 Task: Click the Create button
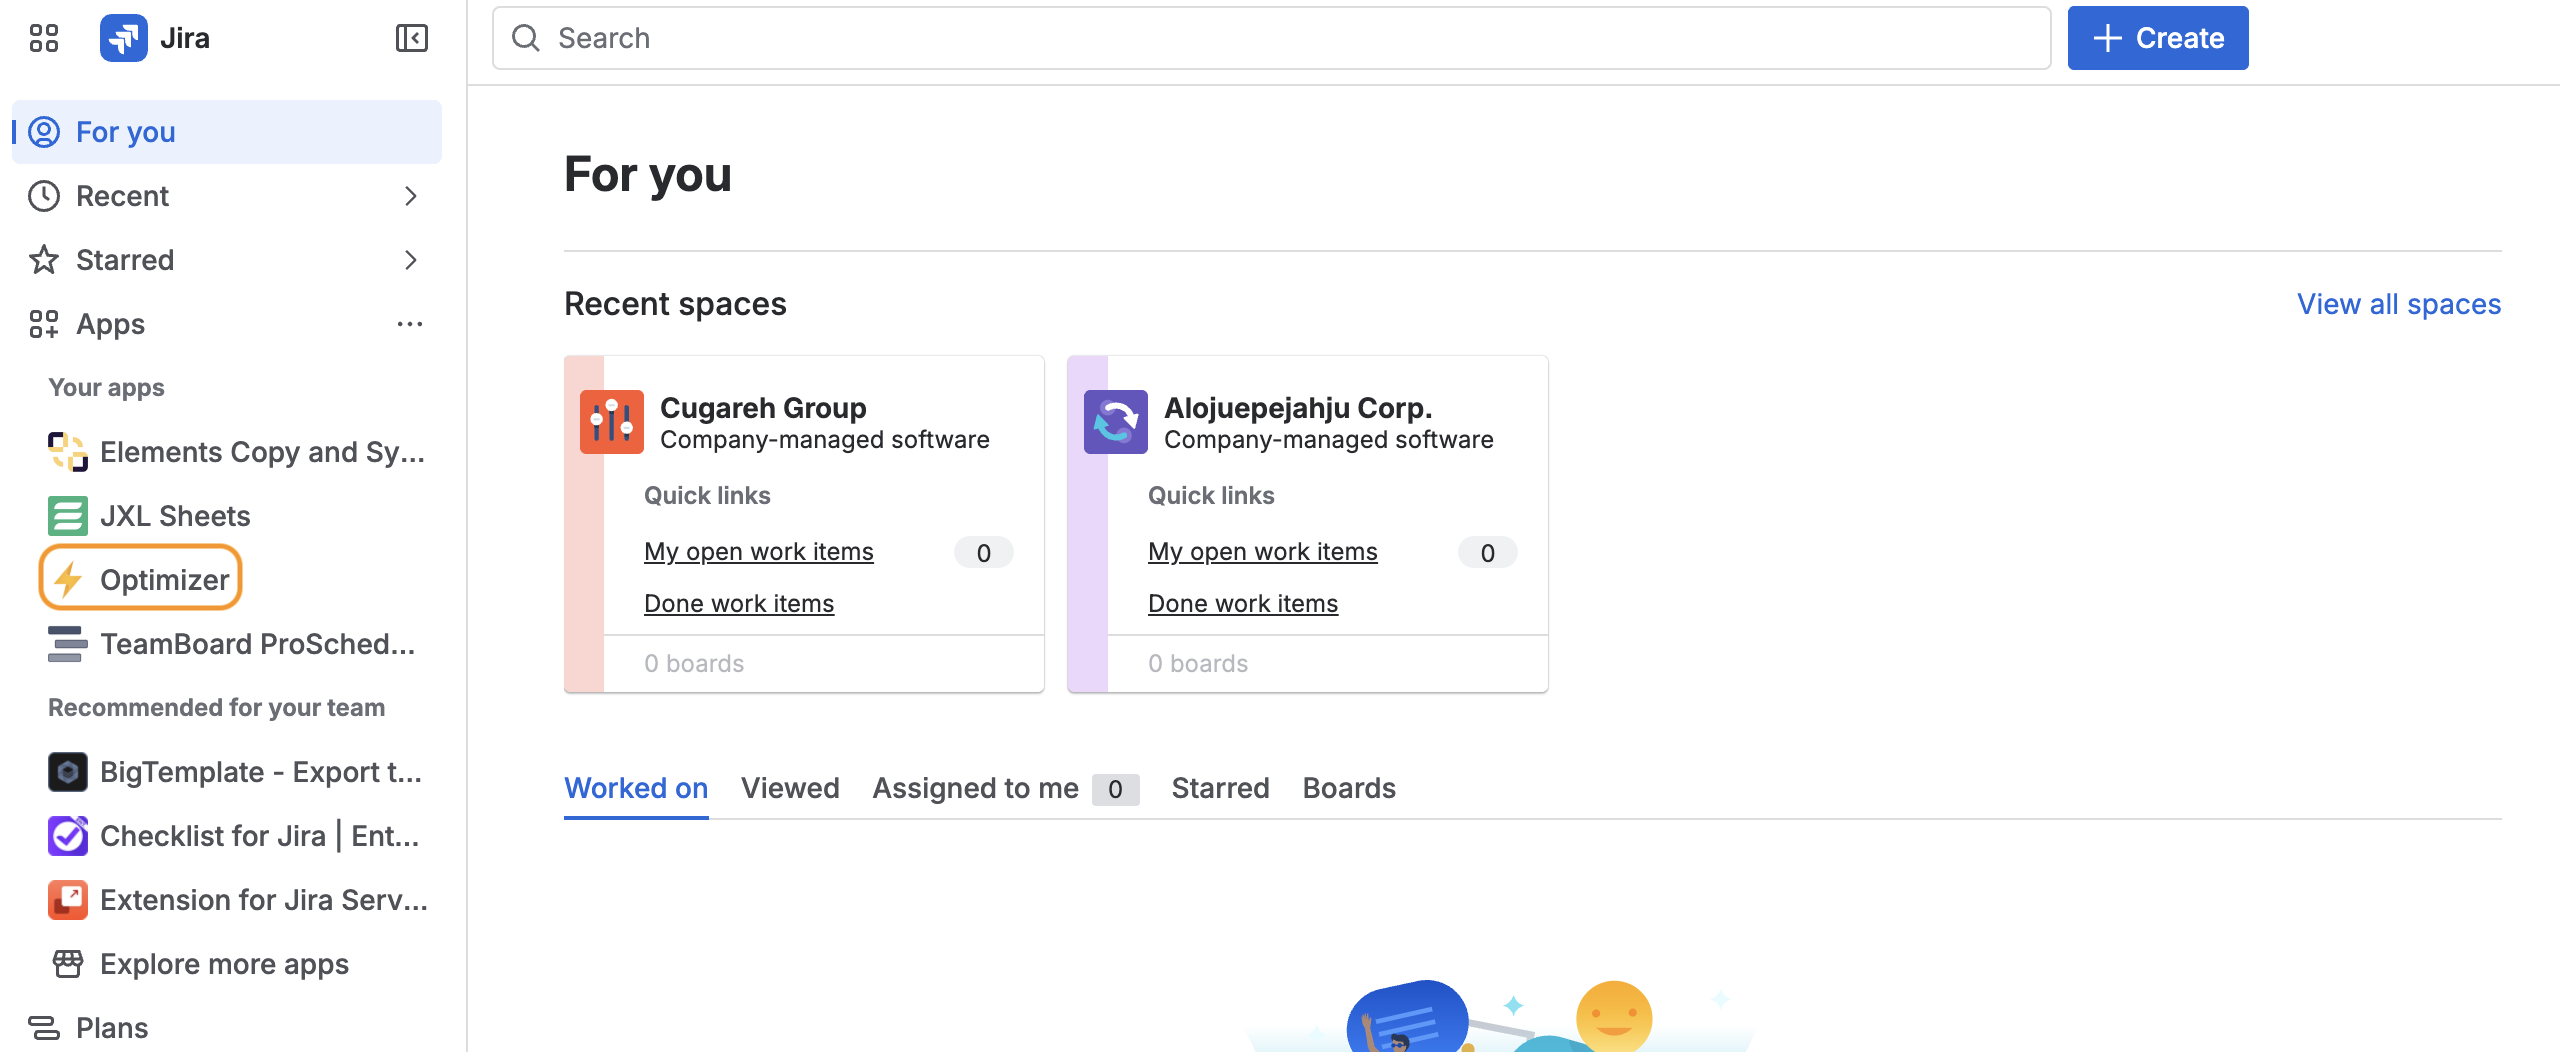[2158, 38]
